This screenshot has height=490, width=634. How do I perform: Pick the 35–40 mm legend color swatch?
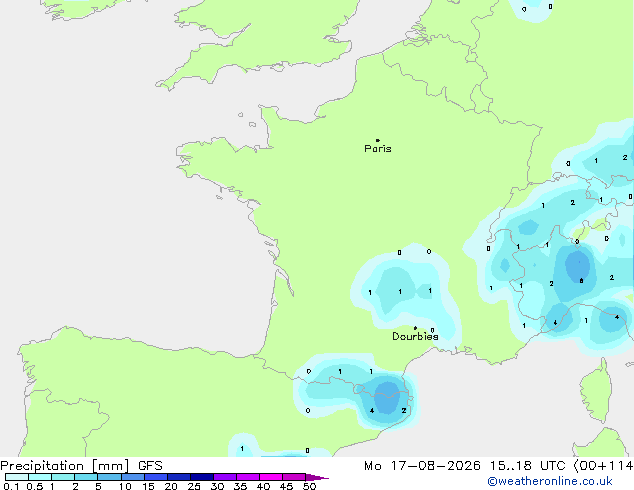click(248, 477)
